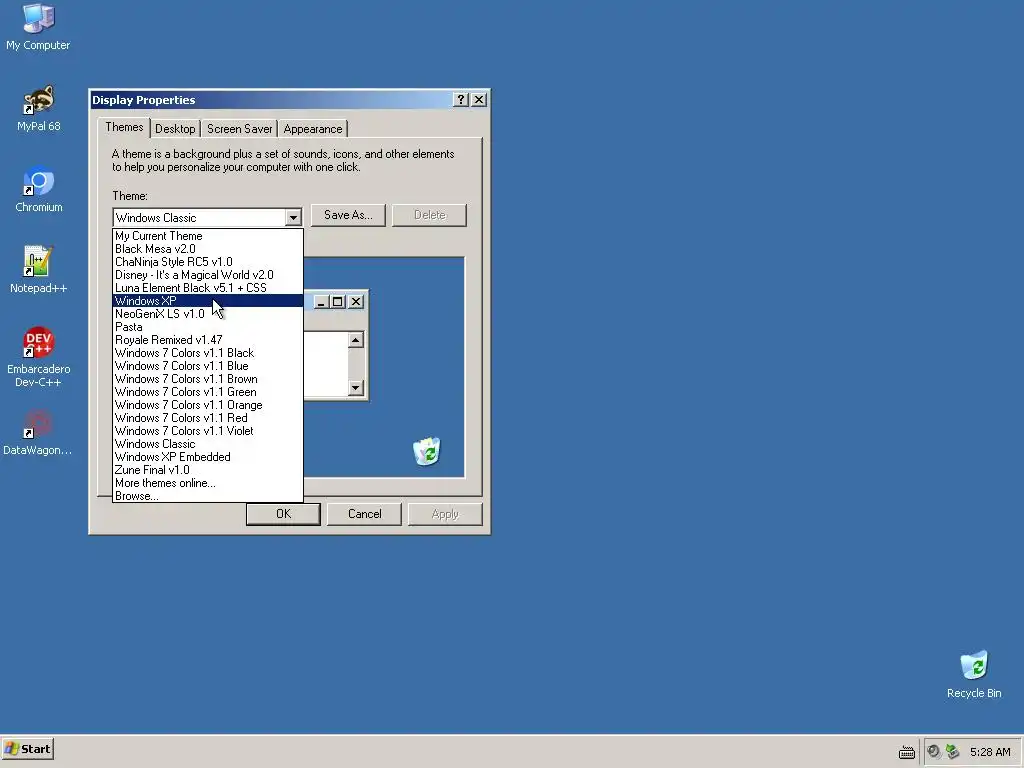The width and height of the screenshot is (1024, 768).
Task: Select Windows 7 Colors v1.1 Blue
Action: click(208, 366)
